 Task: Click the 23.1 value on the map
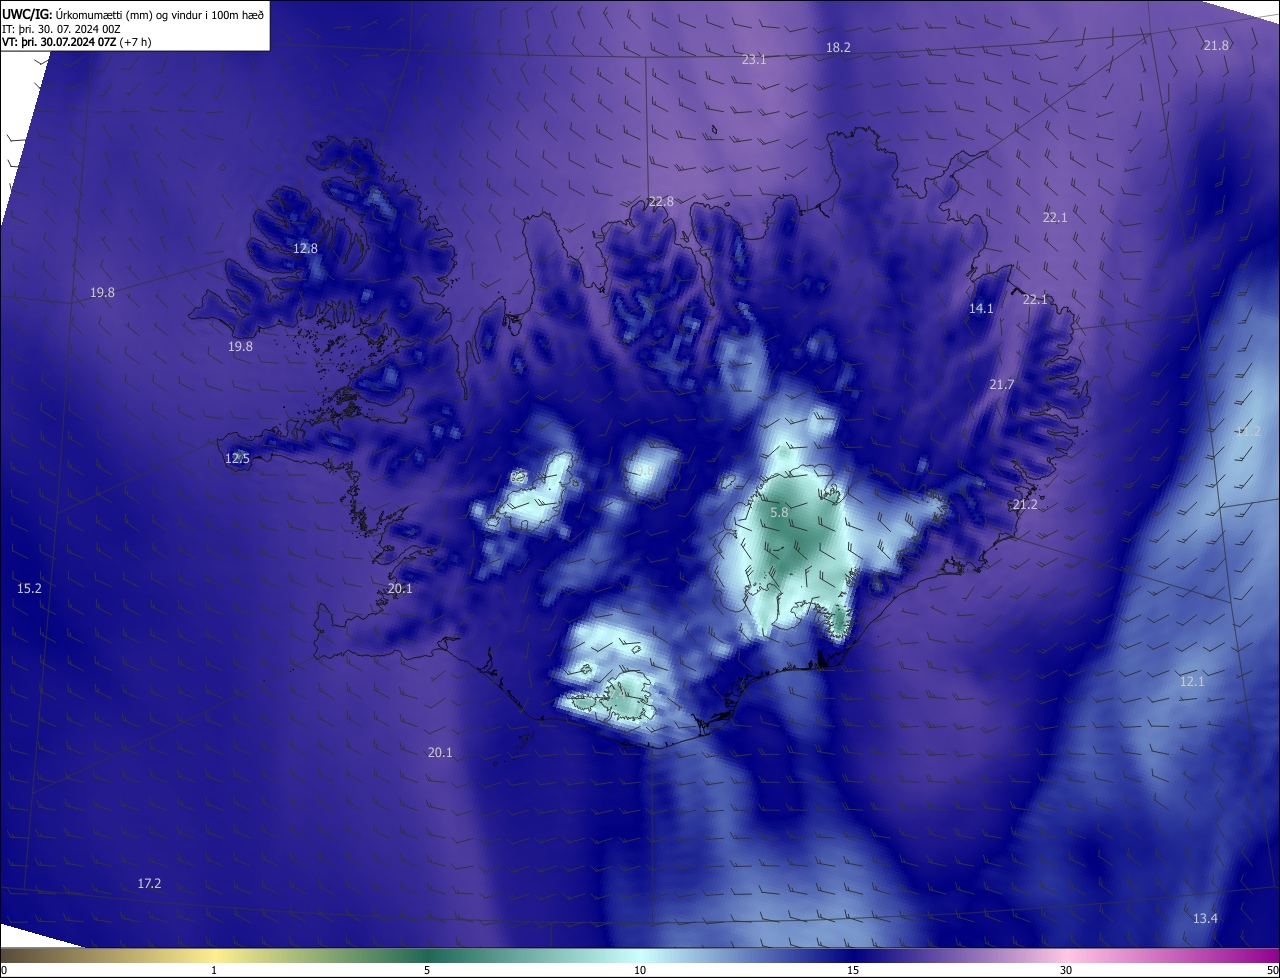pos(754,60)
